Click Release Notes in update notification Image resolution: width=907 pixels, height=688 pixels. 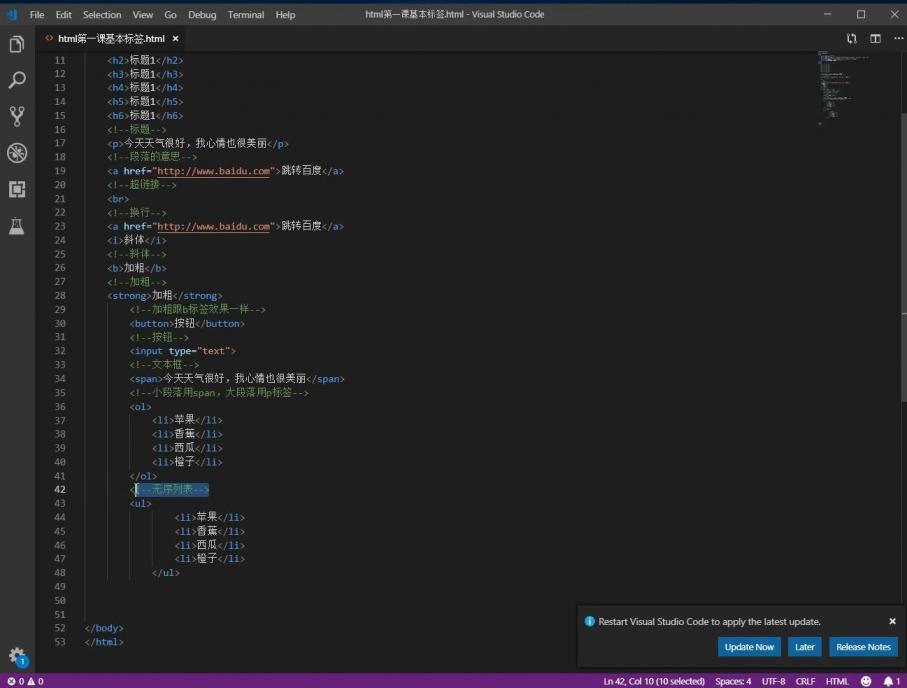pos(863,647)
